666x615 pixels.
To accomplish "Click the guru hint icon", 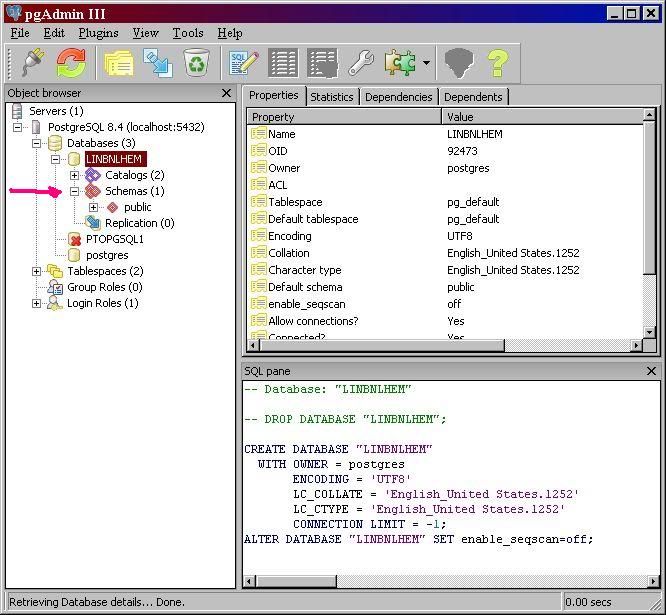I will click(x=458, y=63).
